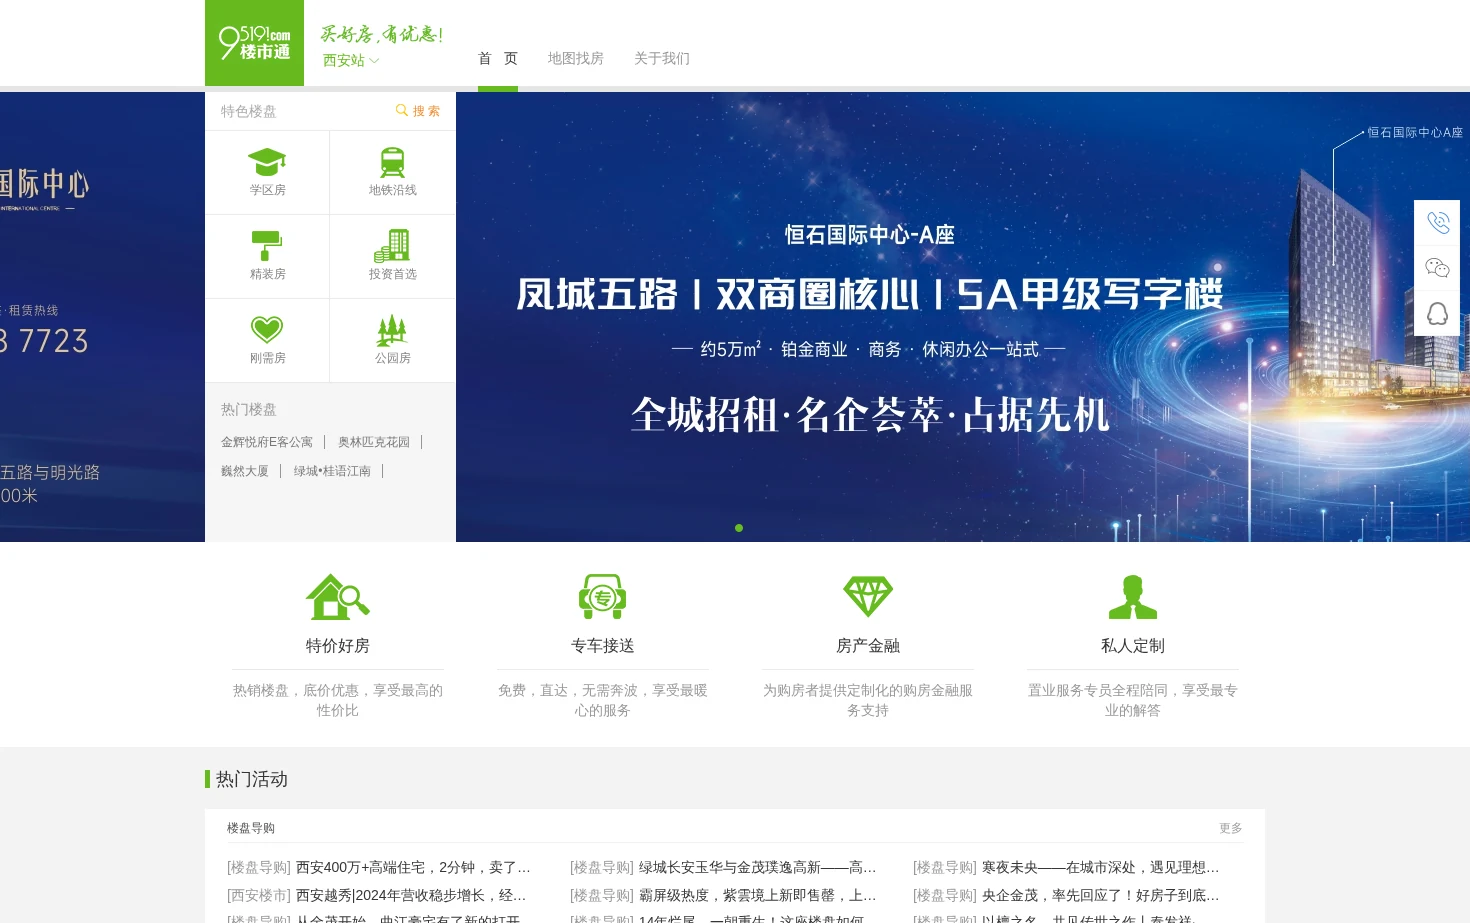1470x923 pixels.
Task: Open the 奥林匹克花园 hot listing link
Action: (x=374, y=442)
